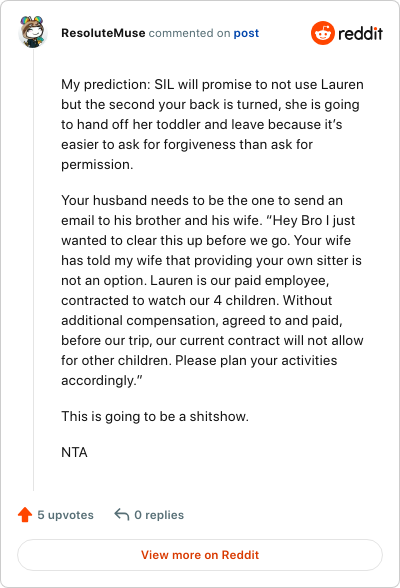Open the blue "post" link
Viewport: 400px width, 588px height.
point(246,33)
